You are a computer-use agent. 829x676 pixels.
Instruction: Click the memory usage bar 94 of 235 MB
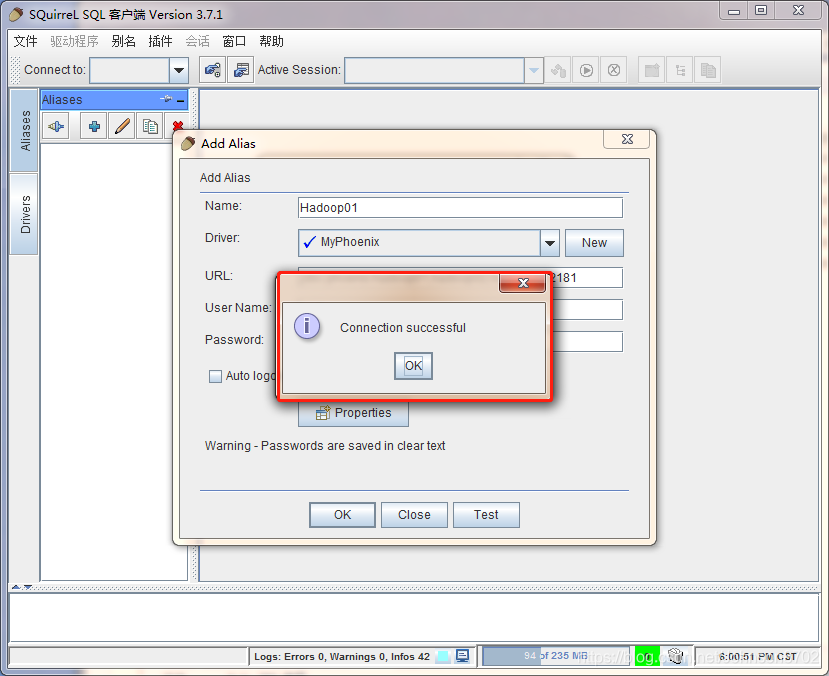click(556, 656)
